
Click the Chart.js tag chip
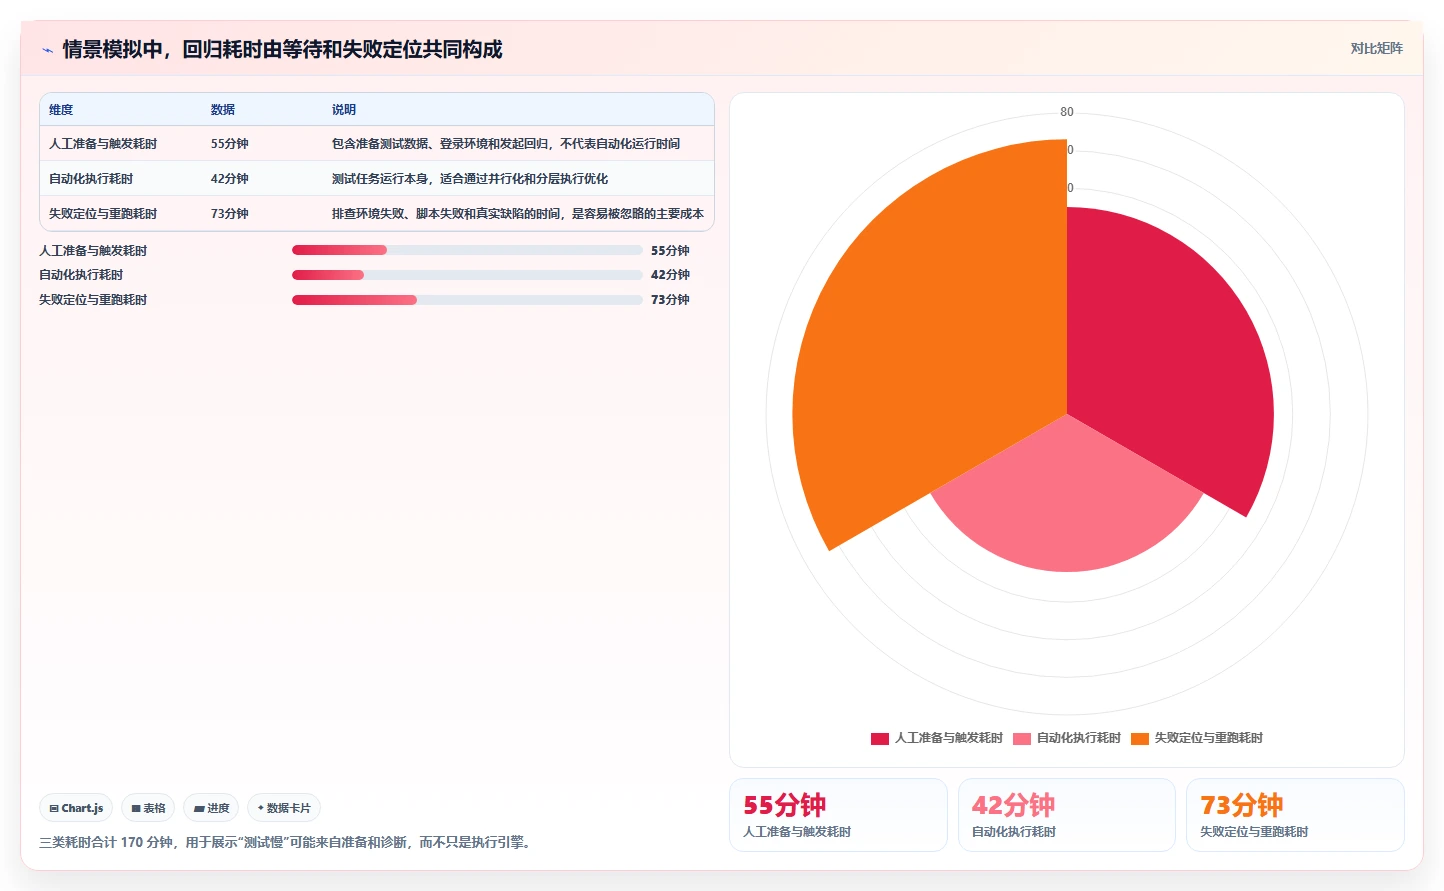(76, 808)
